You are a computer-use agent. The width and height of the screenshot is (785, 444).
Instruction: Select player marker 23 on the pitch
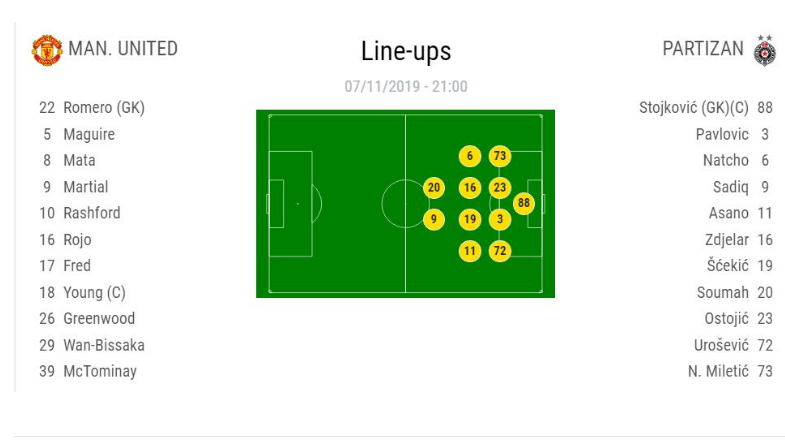point(500,188)
